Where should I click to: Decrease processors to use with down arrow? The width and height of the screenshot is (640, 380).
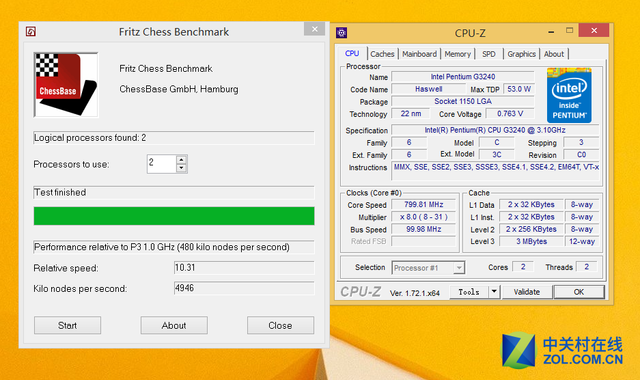tap(182, 168)
